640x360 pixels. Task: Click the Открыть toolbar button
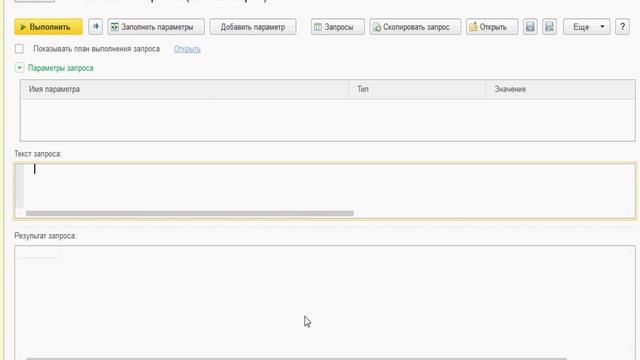coord(492,27)
